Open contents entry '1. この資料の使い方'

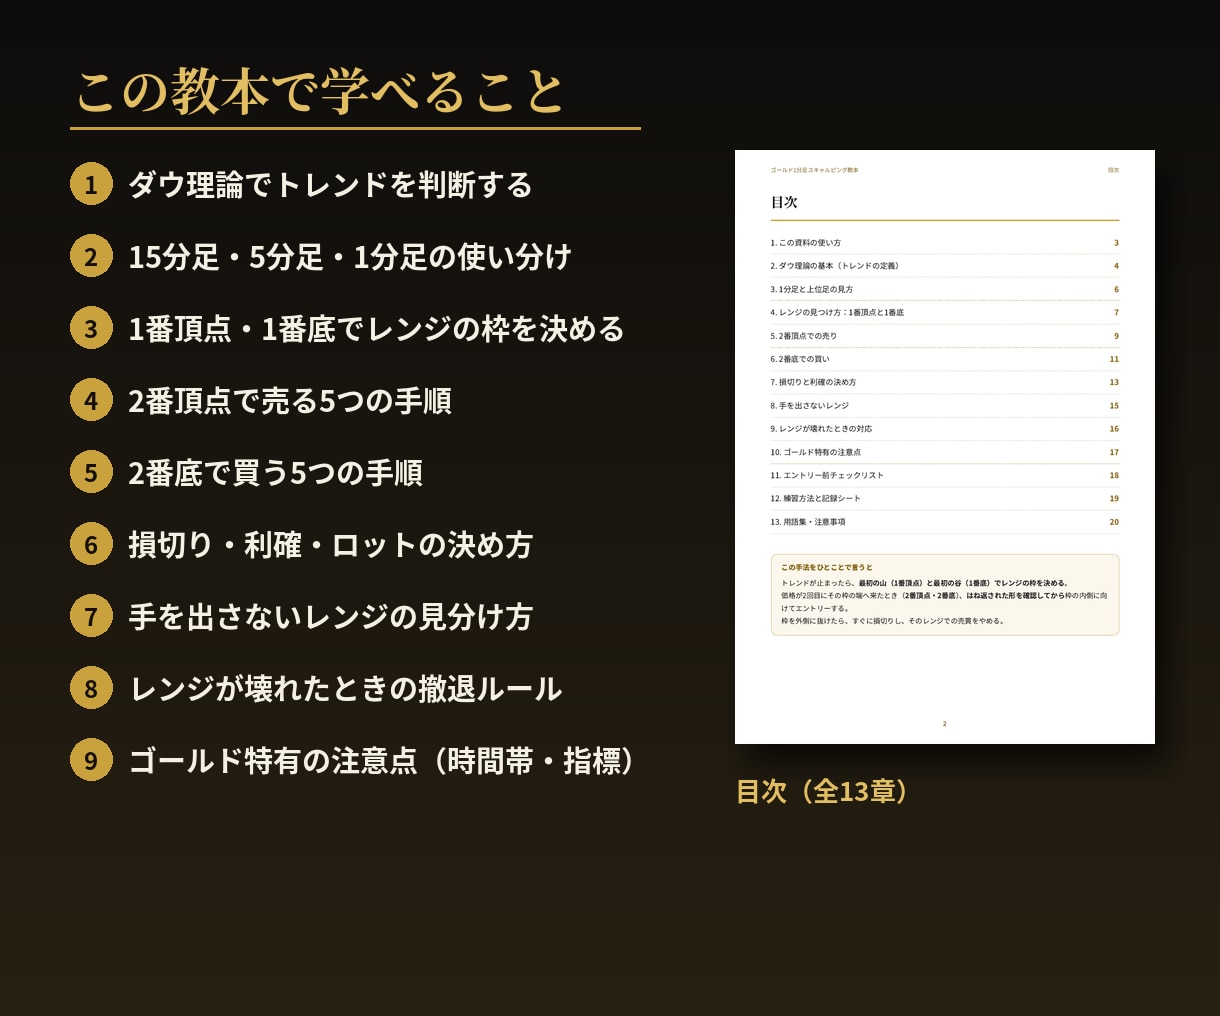[806, 243]
